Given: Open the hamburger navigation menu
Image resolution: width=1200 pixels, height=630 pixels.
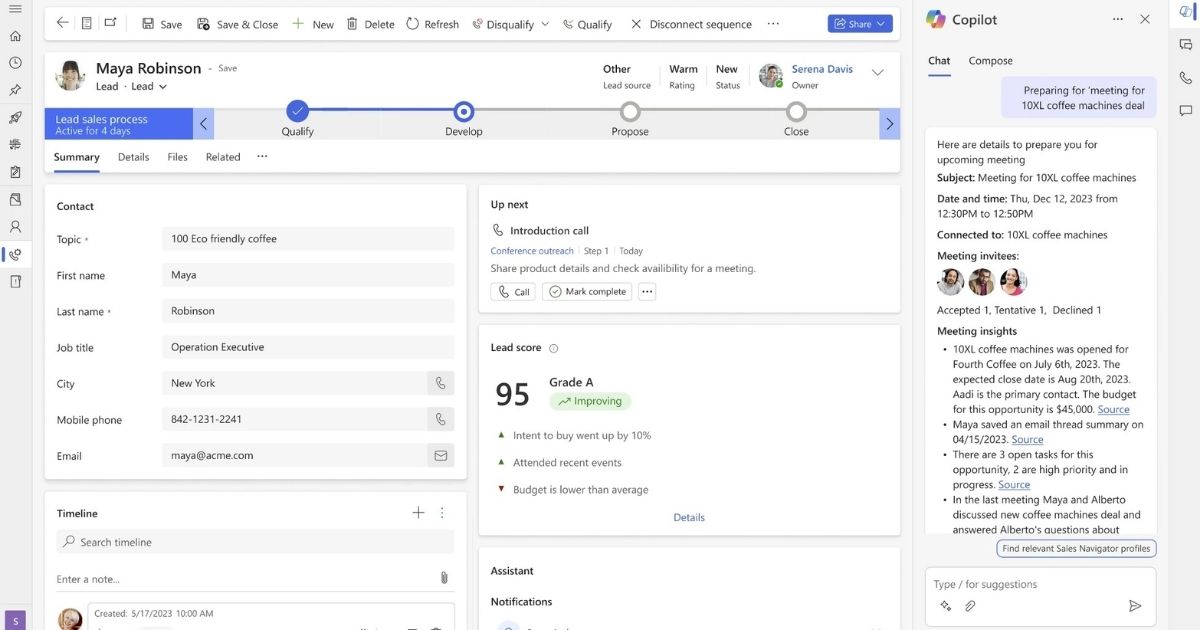Looking at the screenshot, I should [x=15, y=9].
